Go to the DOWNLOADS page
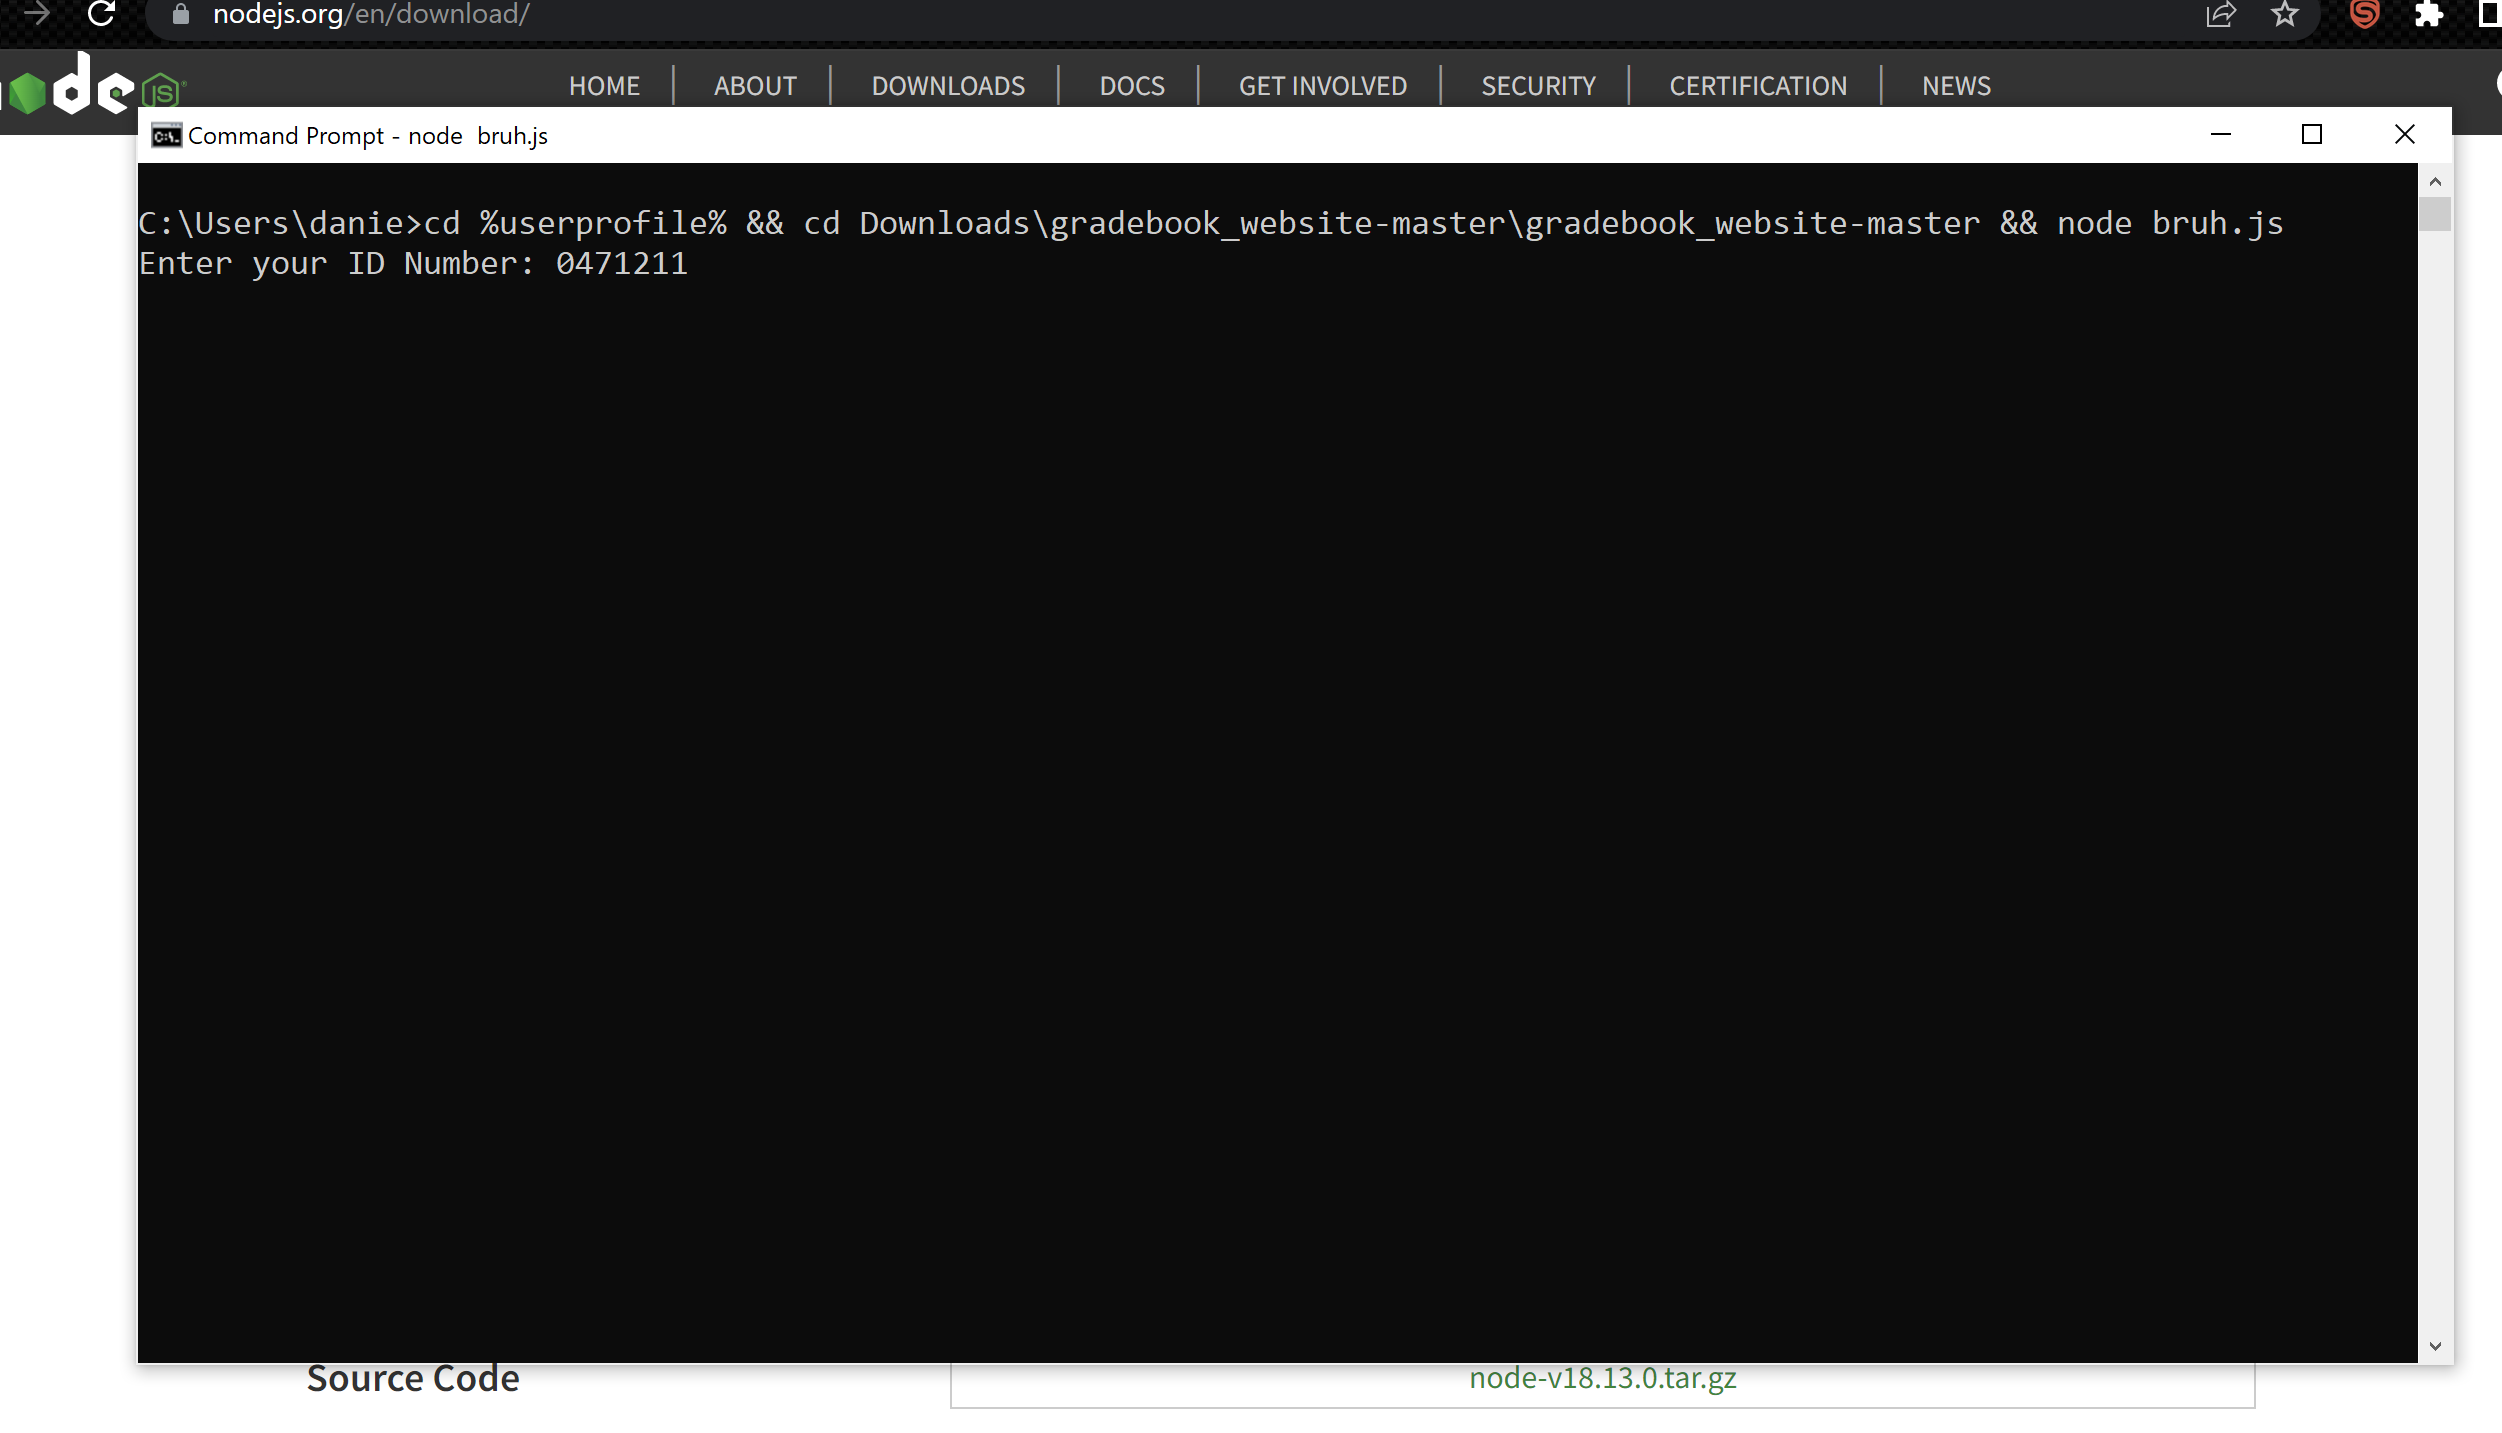 [948, 86]
